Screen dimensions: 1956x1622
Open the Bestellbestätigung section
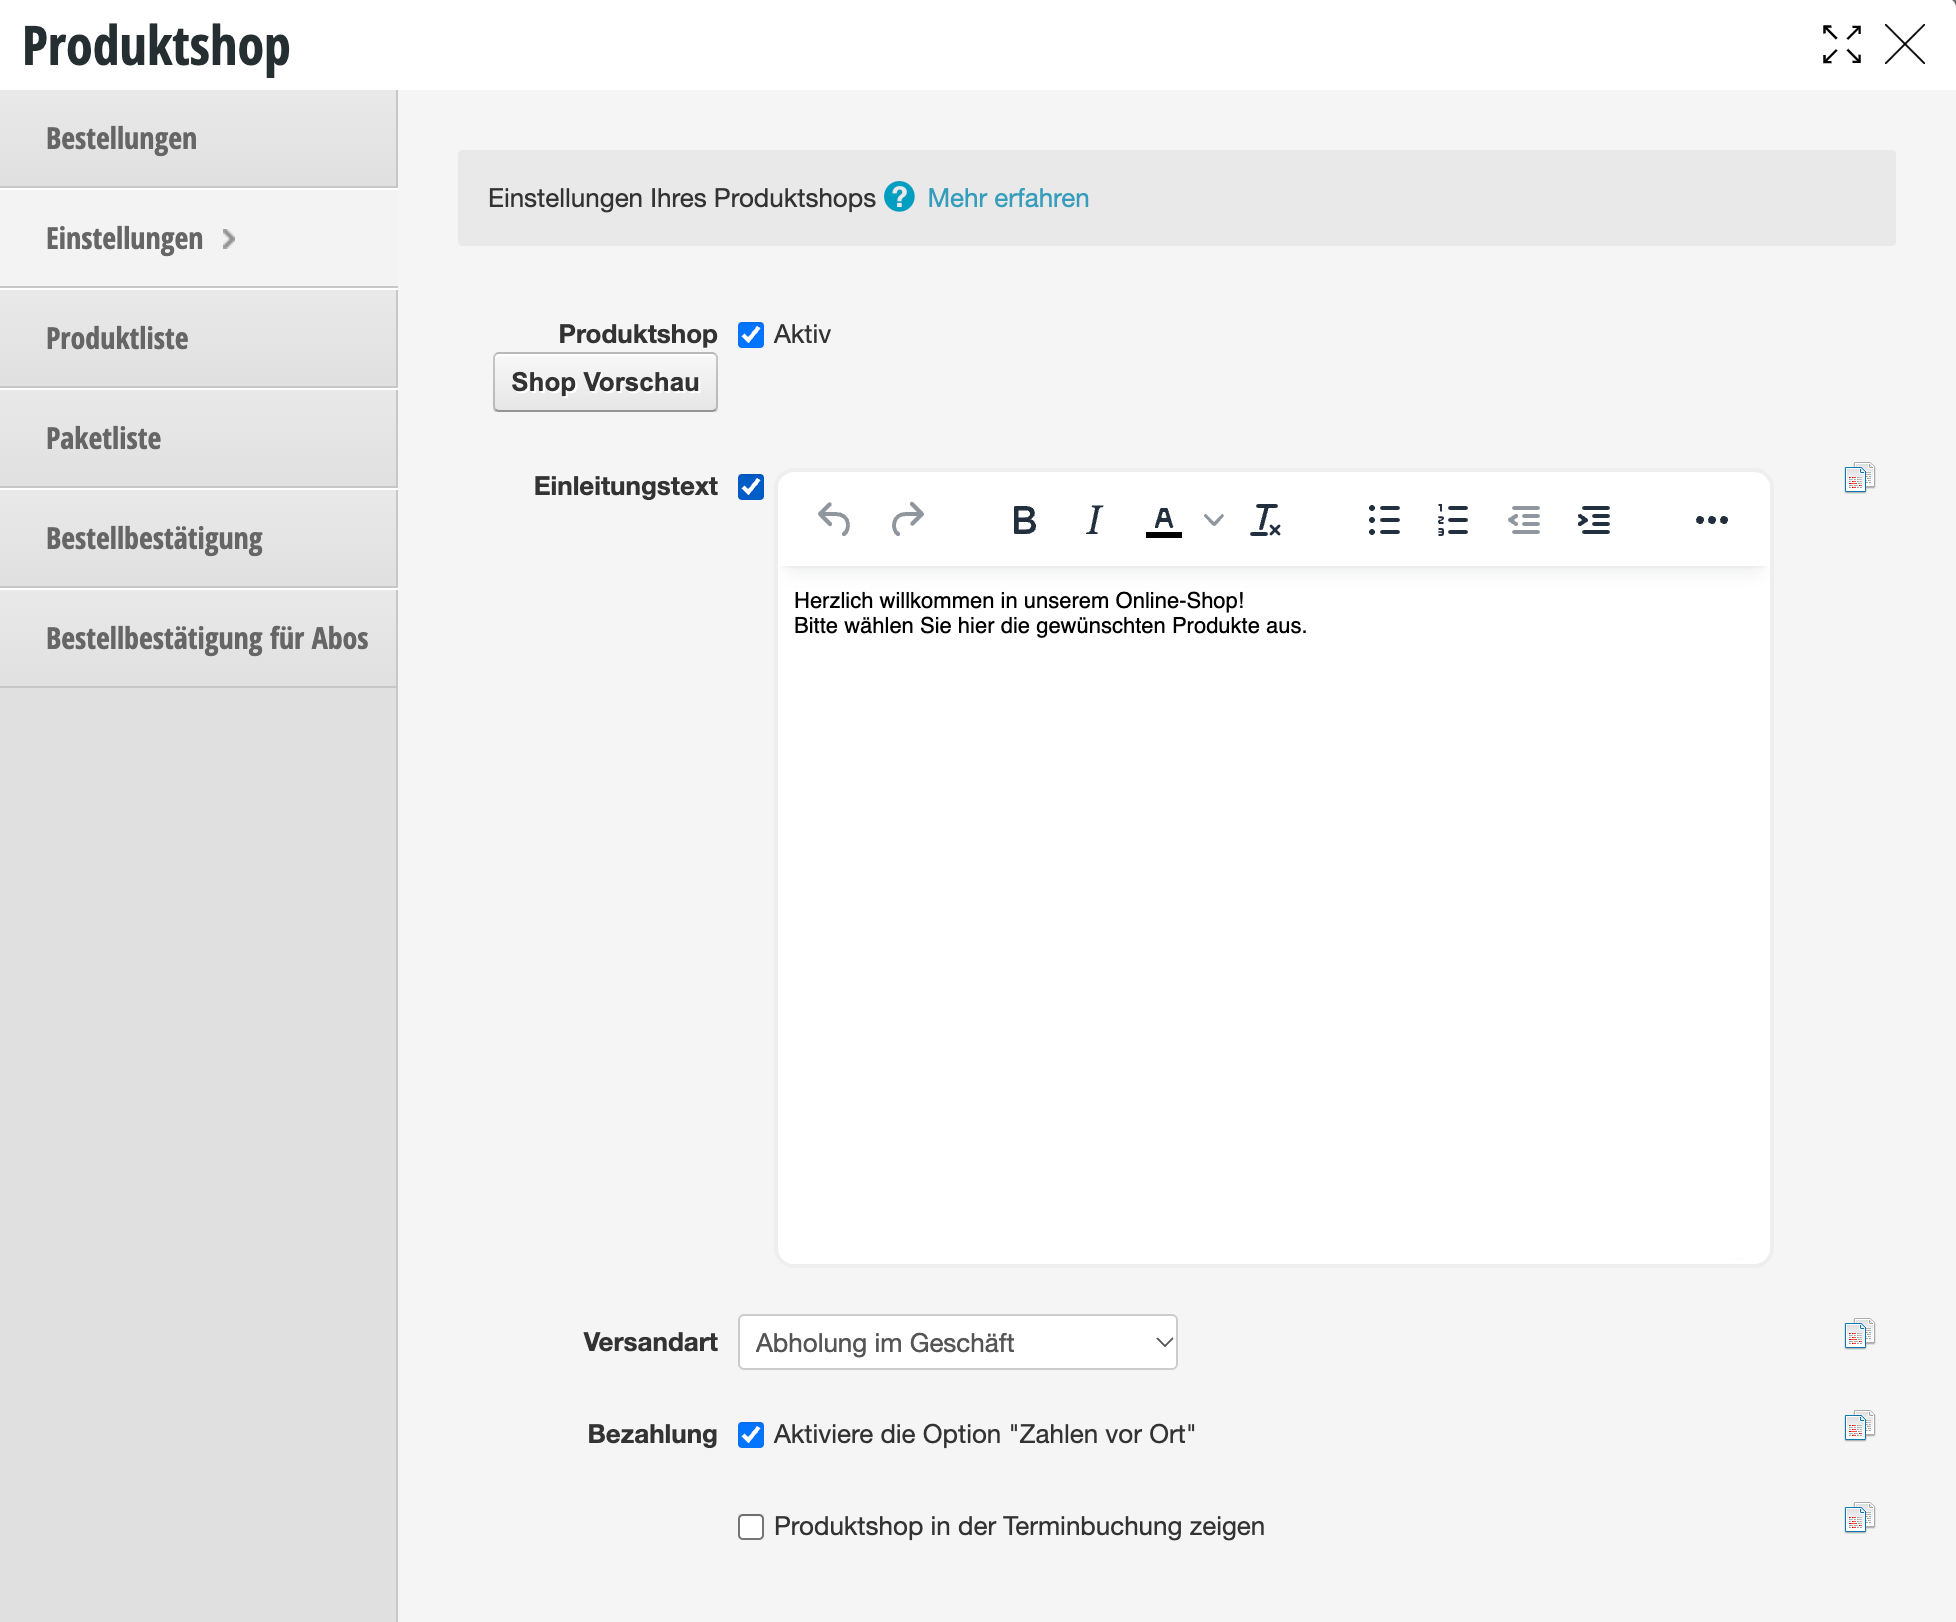point(198,538)
